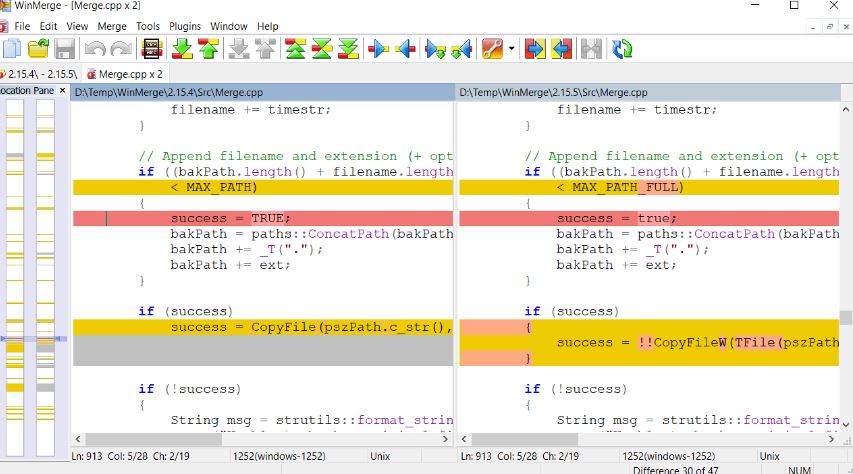Click the '< MAX_PATH)' line in left pane
The height and width of the screenshot is (474, 853).
(263, 187)
